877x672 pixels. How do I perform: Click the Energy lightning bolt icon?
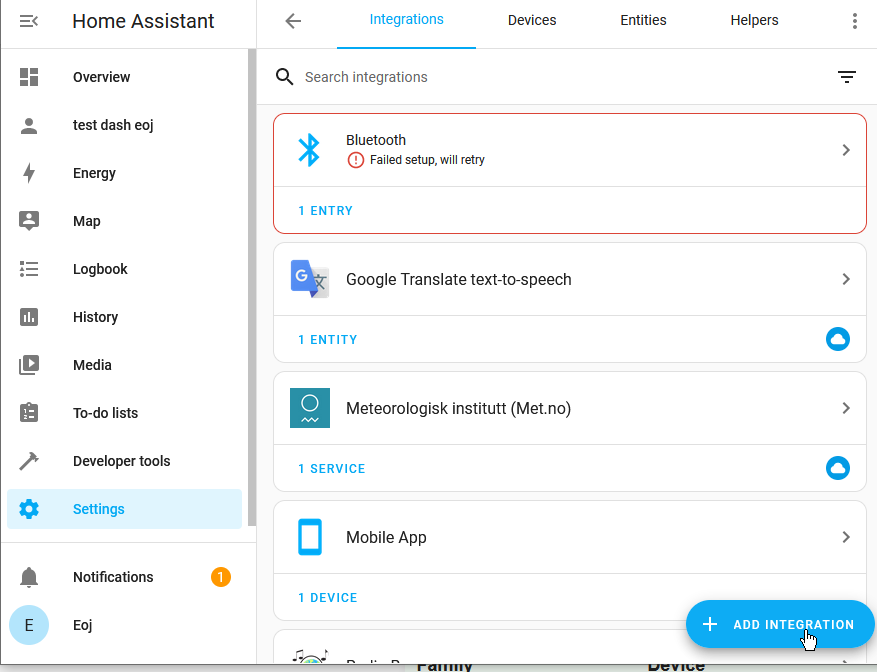29,173
